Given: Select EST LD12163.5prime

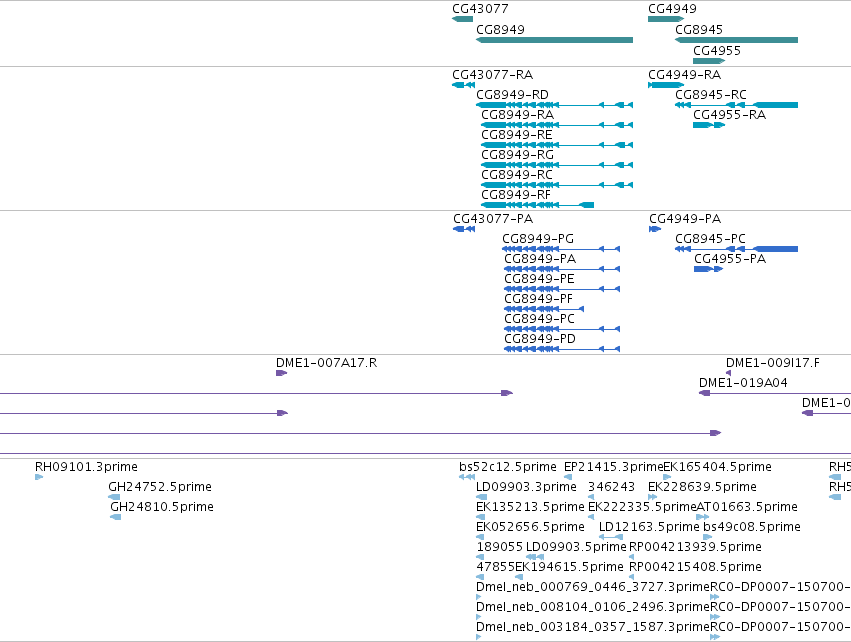Looking at the screenshot, I should 611,538.
